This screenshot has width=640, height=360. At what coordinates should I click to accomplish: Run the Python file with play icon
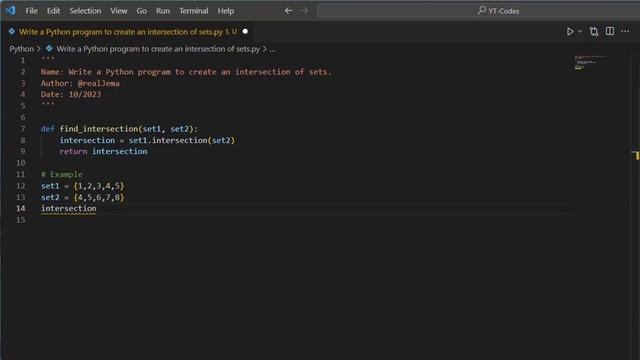pyautogui.click(x=570, y=31)
